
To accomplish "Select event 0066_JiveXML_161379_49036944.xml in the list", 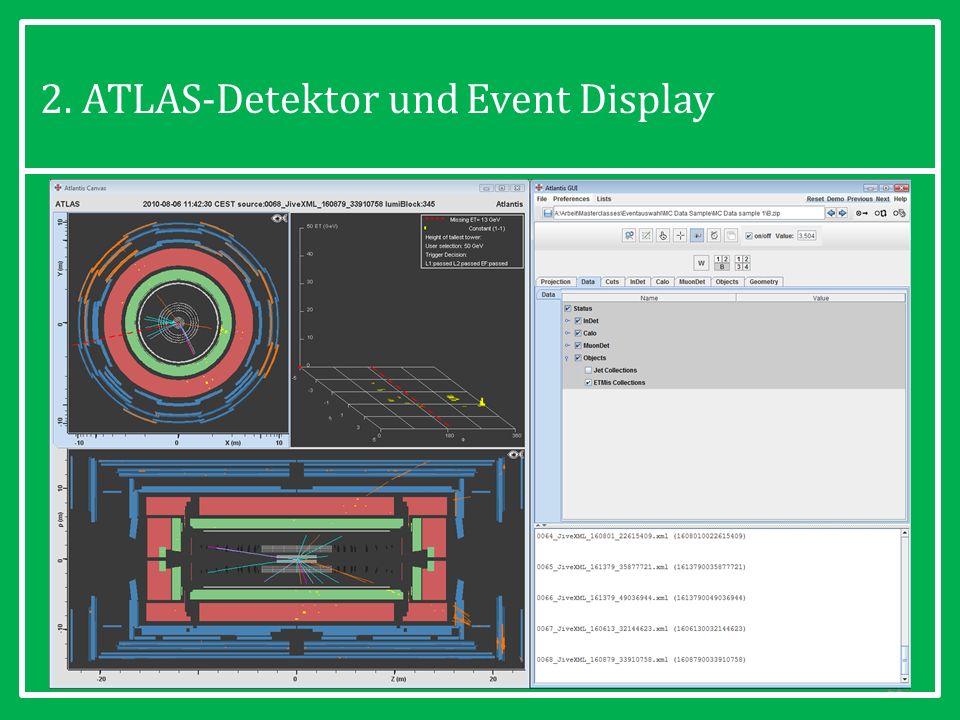I will tap(641, 598).
